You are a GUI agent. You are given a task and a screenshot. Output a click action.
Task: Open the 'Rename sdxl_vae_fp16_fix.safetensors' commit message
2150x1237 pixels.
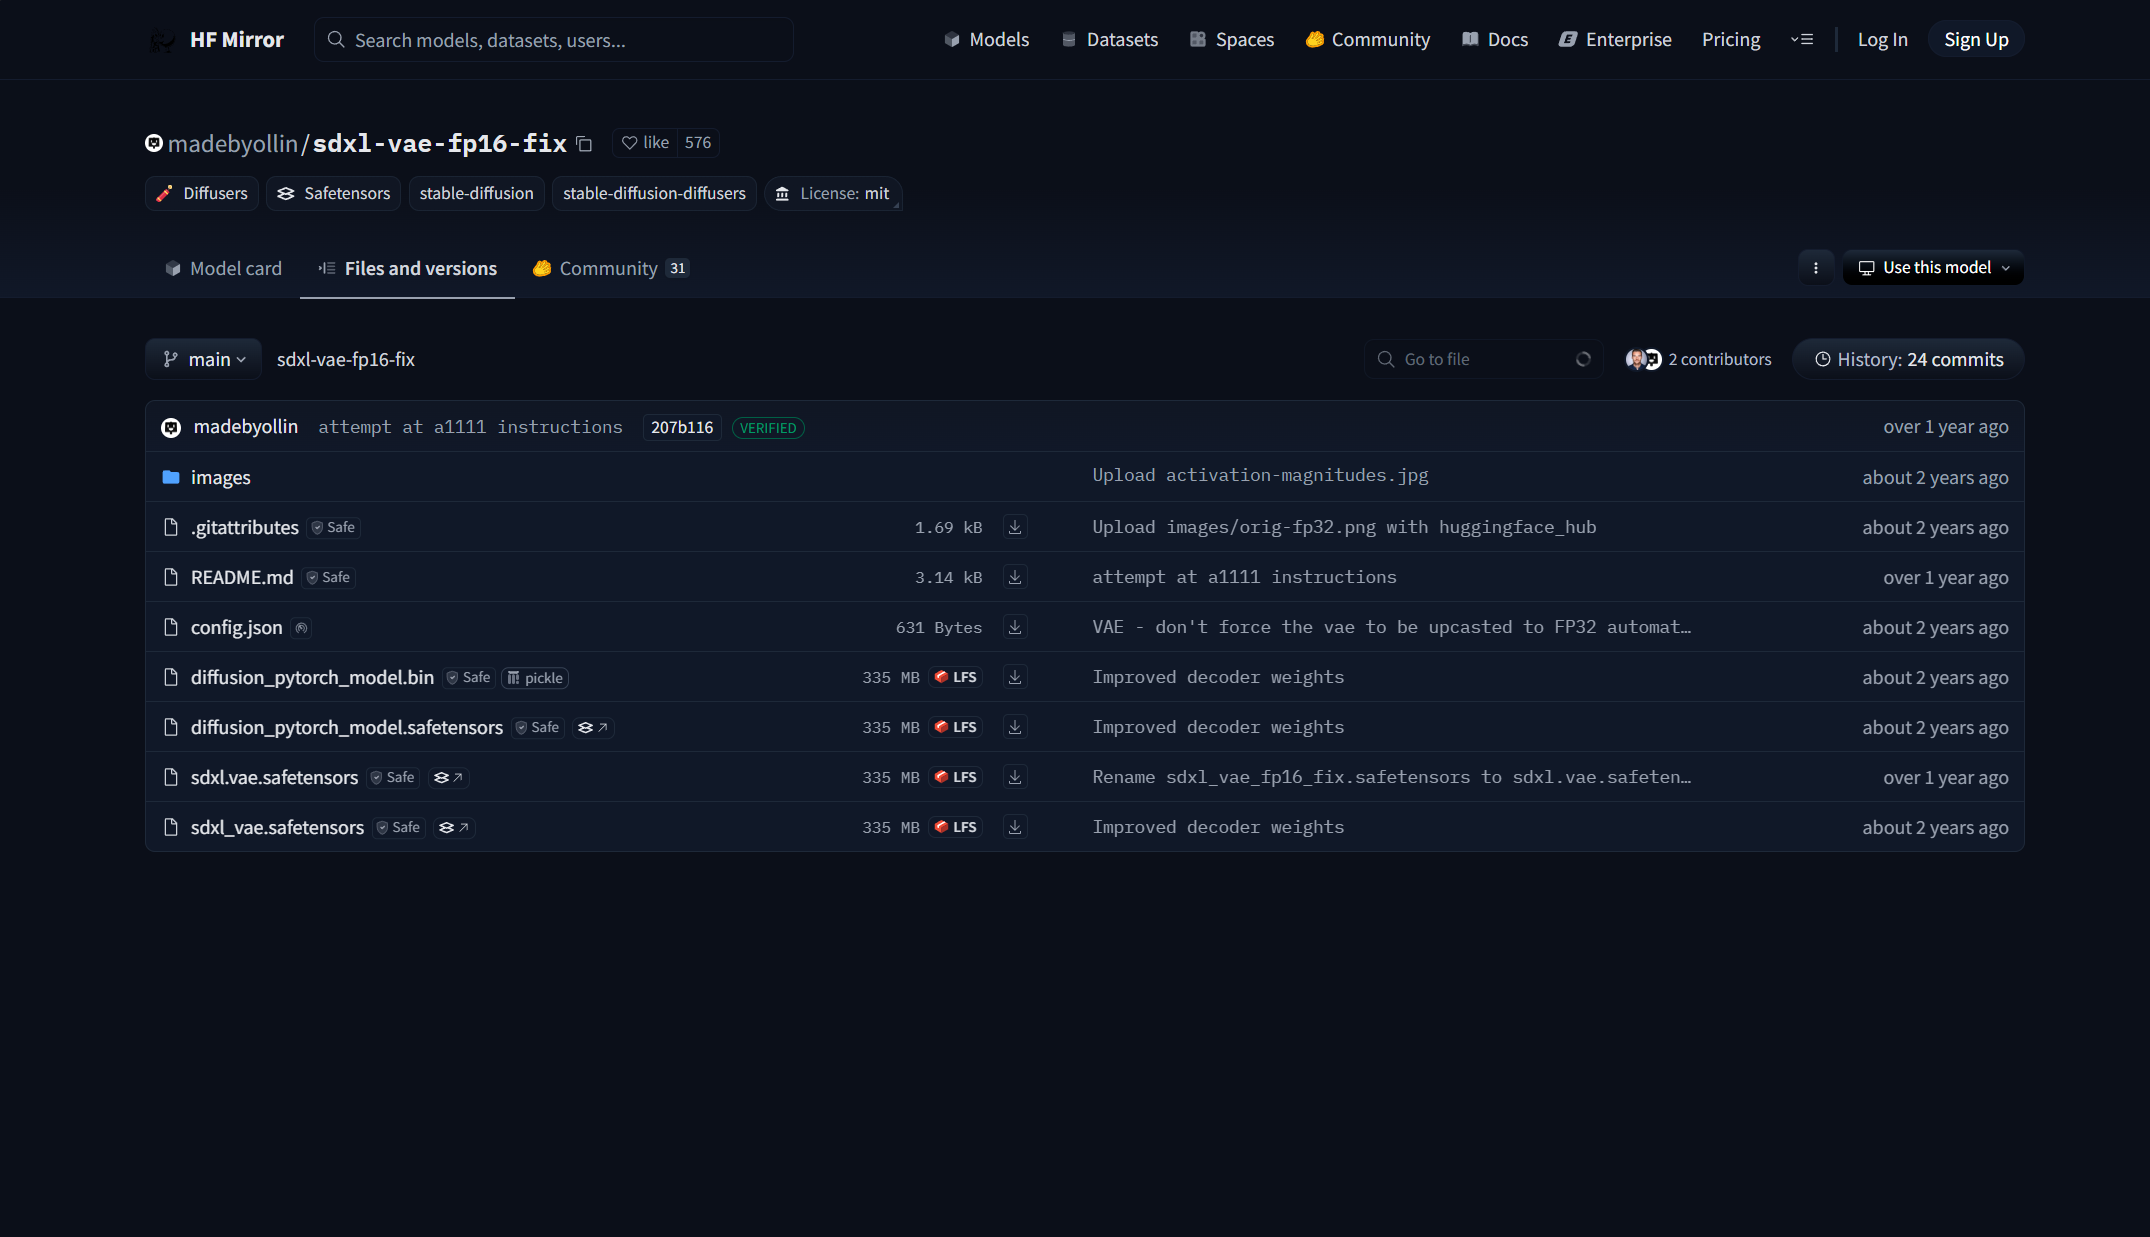click(x=1392, y=777)
